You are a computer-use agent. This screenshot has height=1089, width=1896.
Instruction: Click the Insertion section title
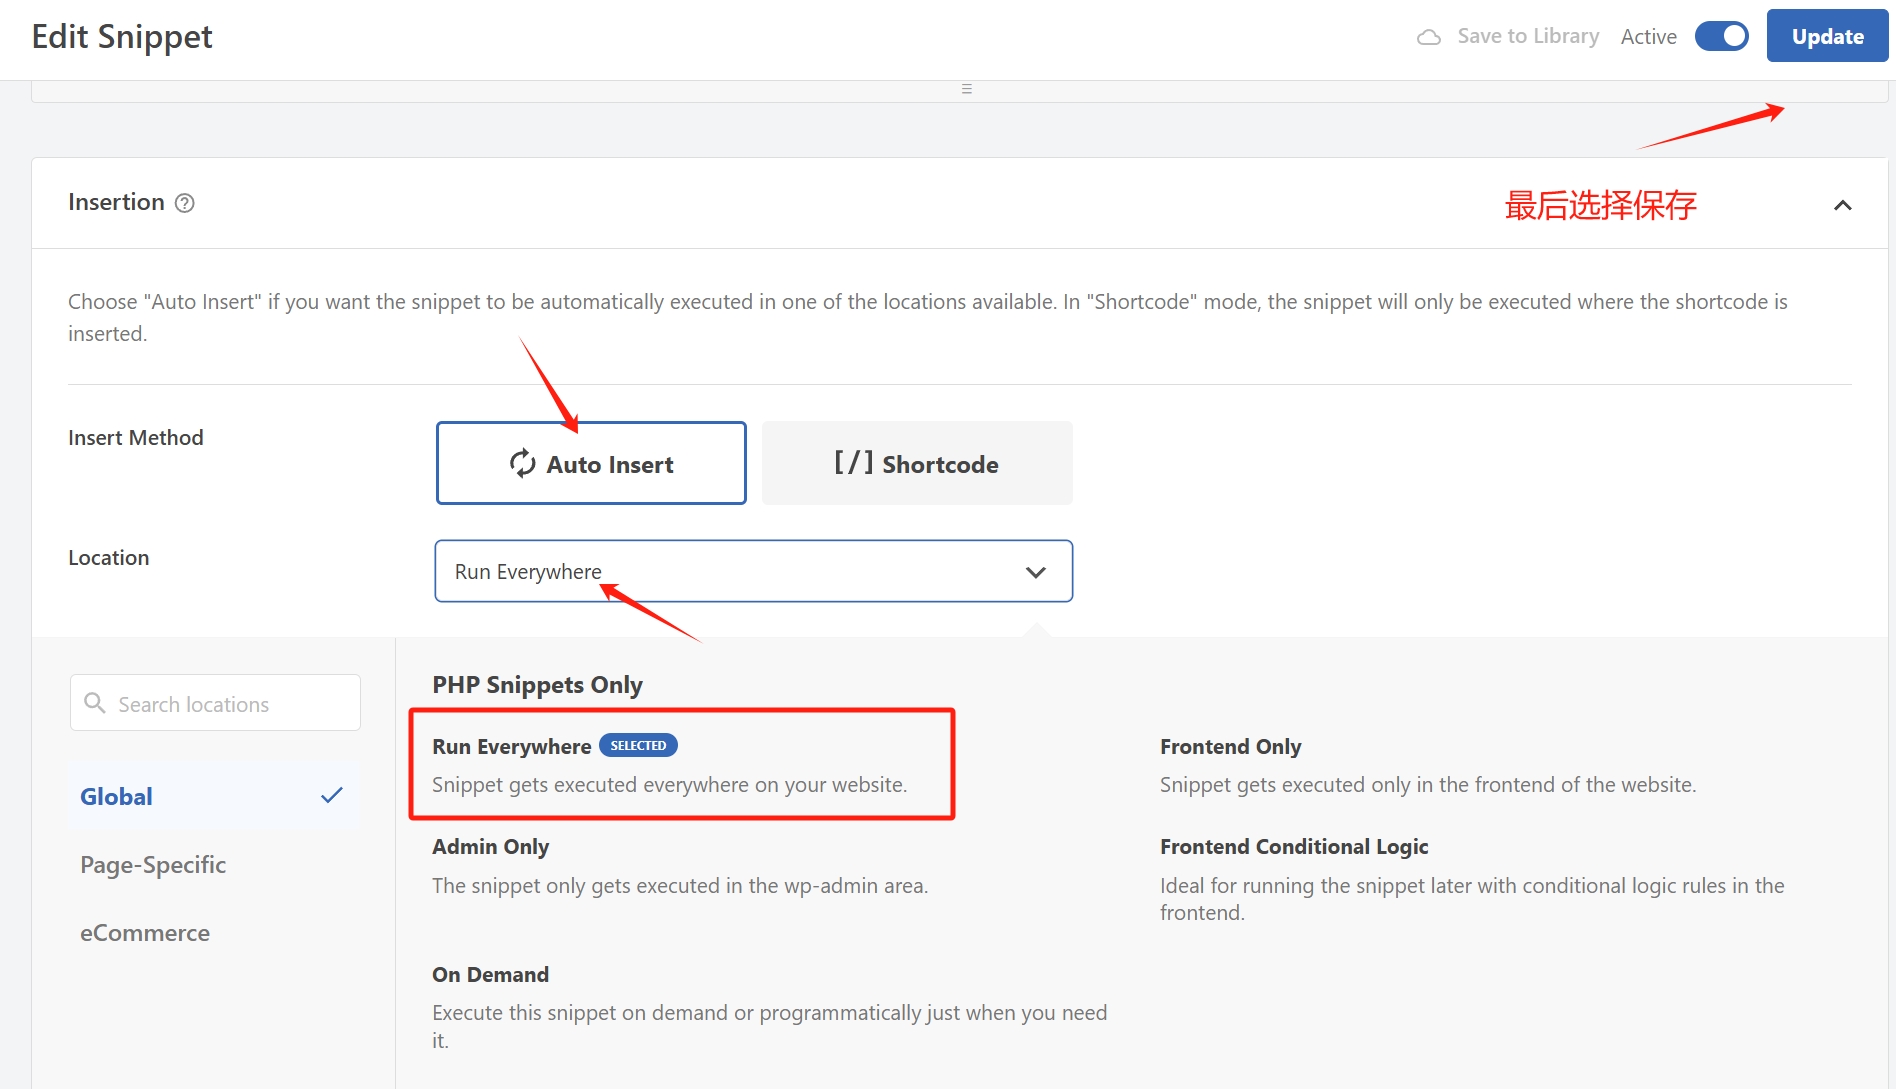pyautogui.click(x=116, y=202)
